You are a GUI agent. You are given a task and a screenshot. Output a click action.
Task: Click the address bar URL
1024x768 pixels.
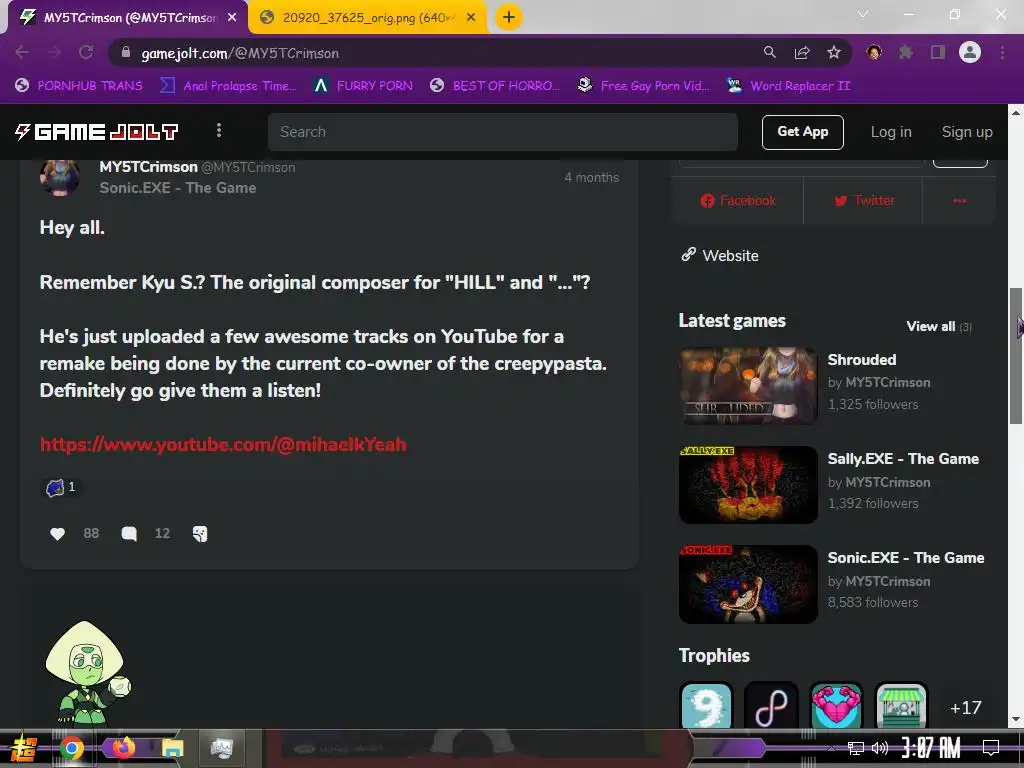coord(240,54)
